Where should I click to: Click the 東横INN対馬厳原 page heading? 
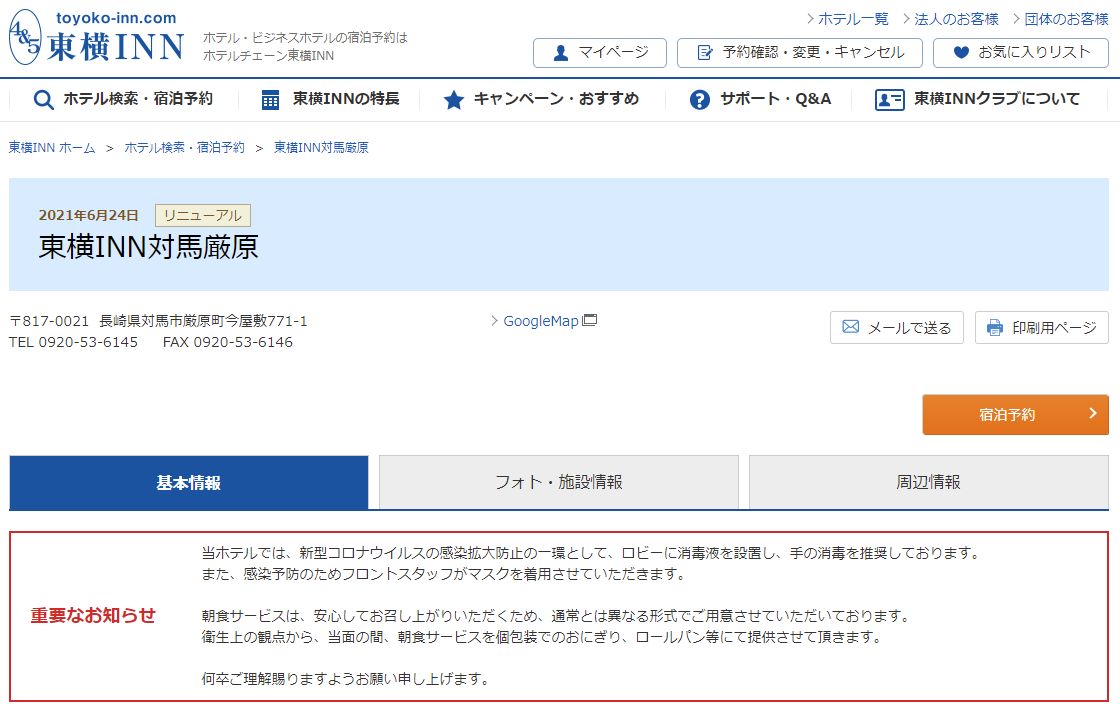click(149, 246)
